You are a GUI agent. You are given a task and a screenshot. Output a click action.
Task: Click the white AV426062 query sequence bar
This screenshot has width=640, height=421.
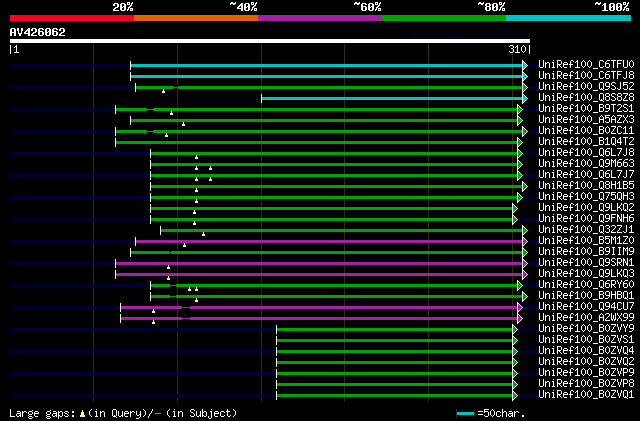pyautogui.click(x=270, y=41)
